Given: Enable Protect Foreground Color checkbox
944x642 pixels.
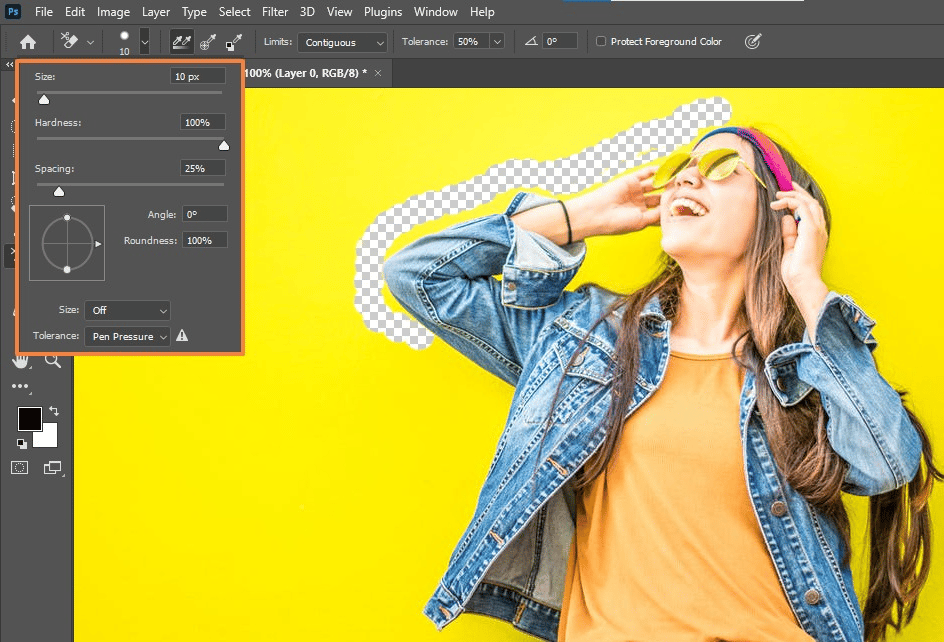Looking at the screenshot, I should (601, 42).
